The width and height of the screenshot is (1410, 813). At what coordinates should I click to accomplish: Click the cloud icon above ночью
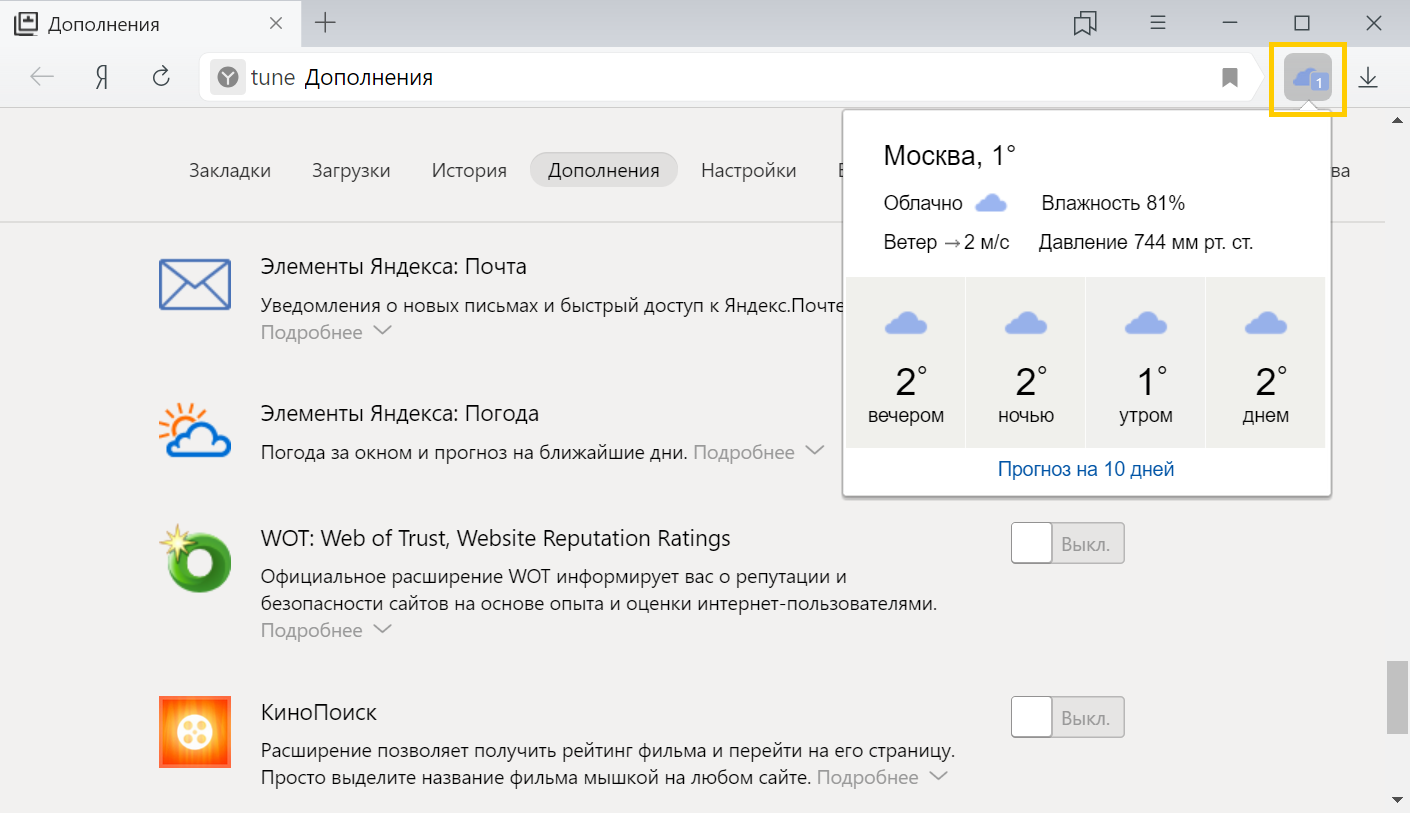coord(1026,323)
